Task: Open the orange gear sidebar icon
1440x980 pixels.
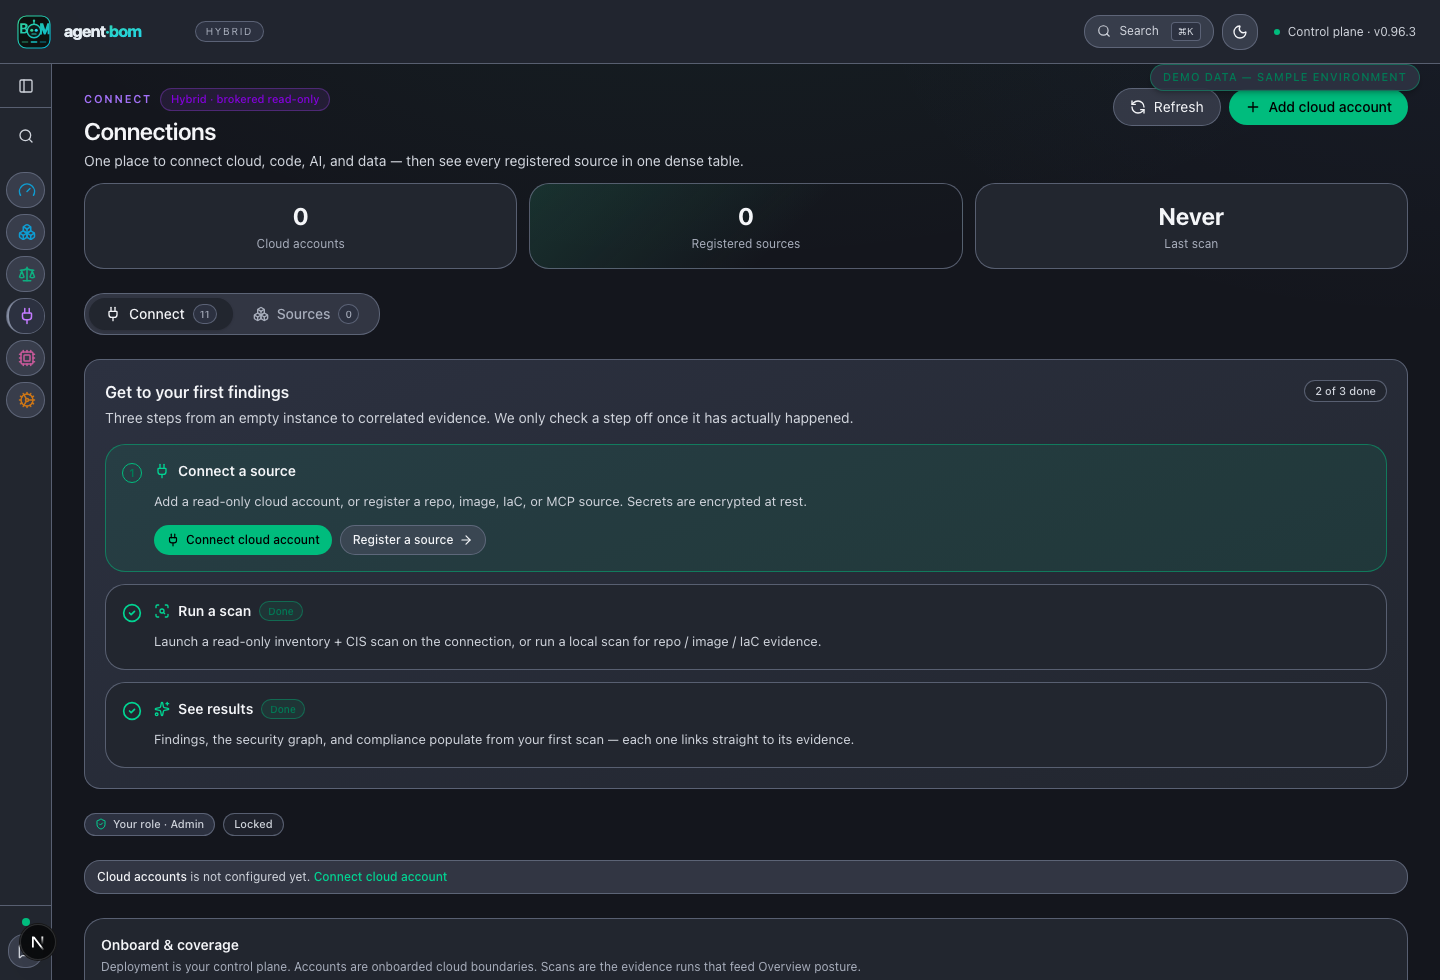Action: coord(26,400)
